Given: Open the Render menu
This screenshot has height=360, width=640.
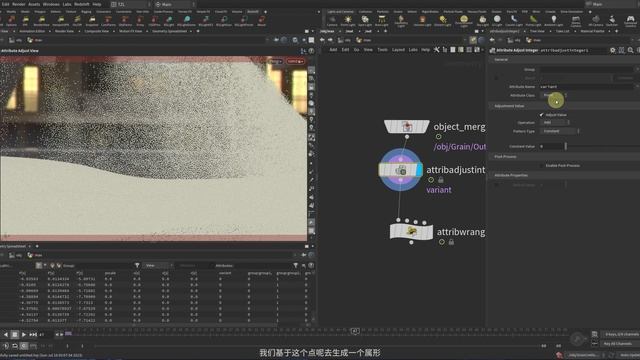Looking at the screenshot, I should [x=18, y=4].
